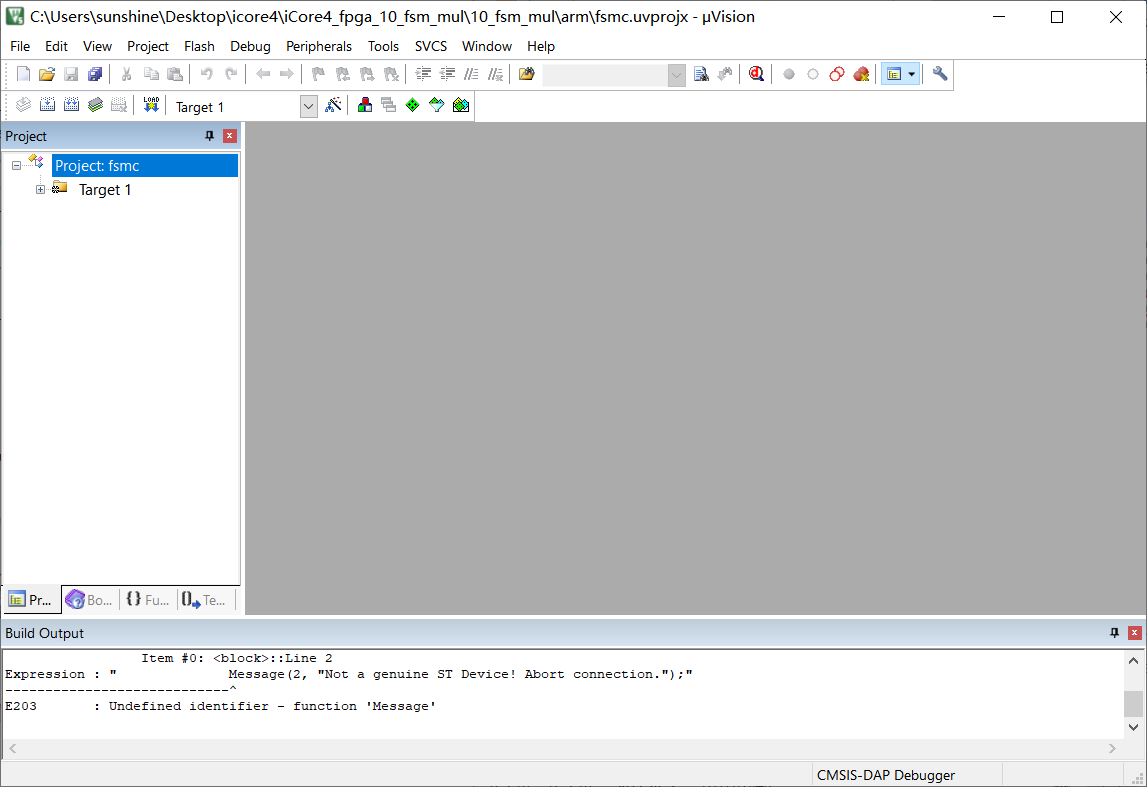Collapse the Project: fsmc tree node
The image size is (1147, 787).
pos(17,166)
